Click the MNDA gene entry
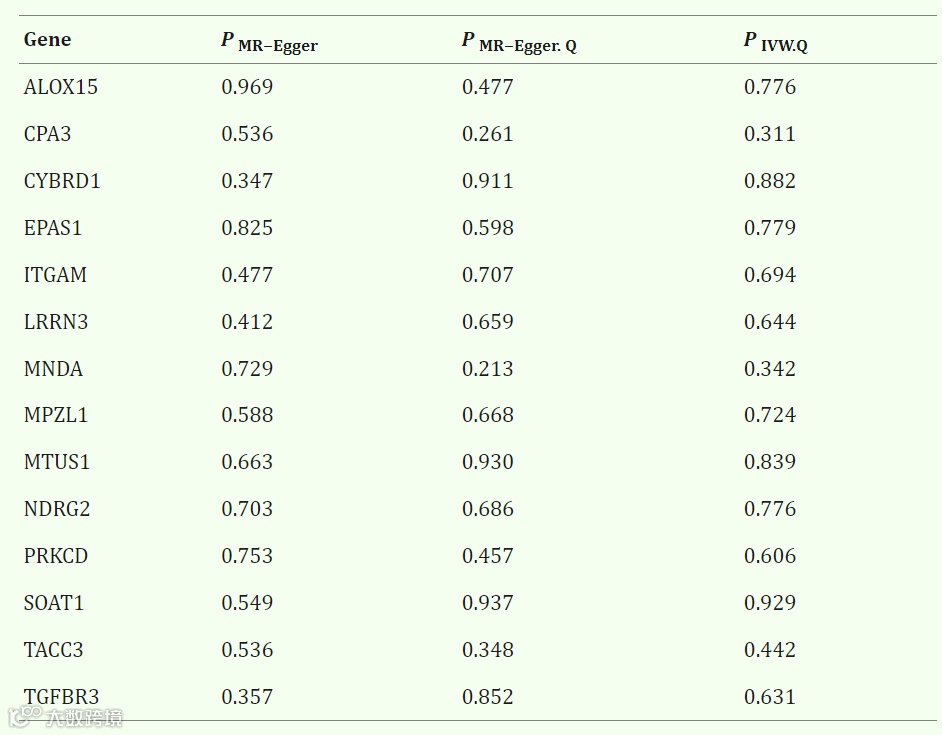Image resolution: width=942 pixels, height=735 pixels. 53,368
